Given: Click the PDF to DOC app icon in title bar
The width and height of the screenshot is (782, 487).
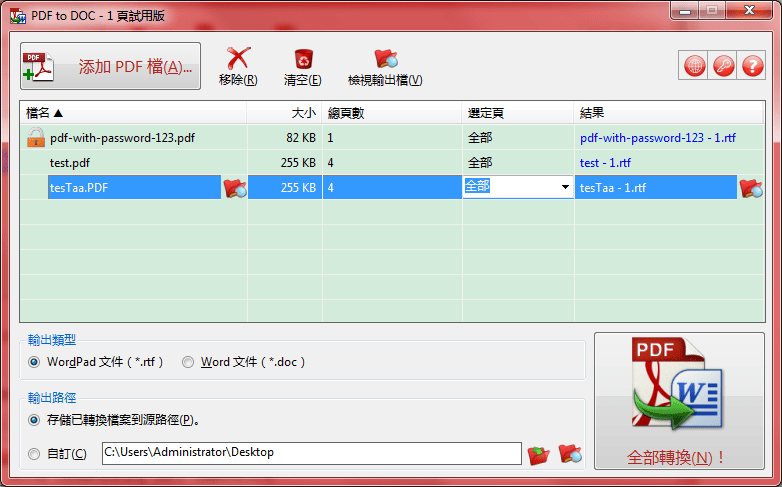Looking at the screenshot, I should point(18,15).
